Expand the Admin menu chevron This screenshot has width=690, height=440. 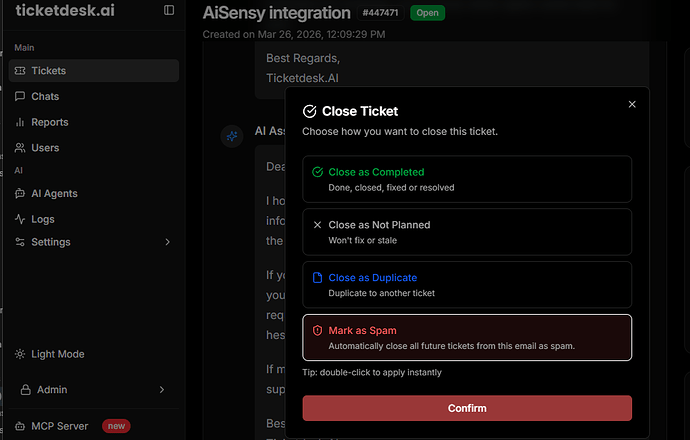161,390
